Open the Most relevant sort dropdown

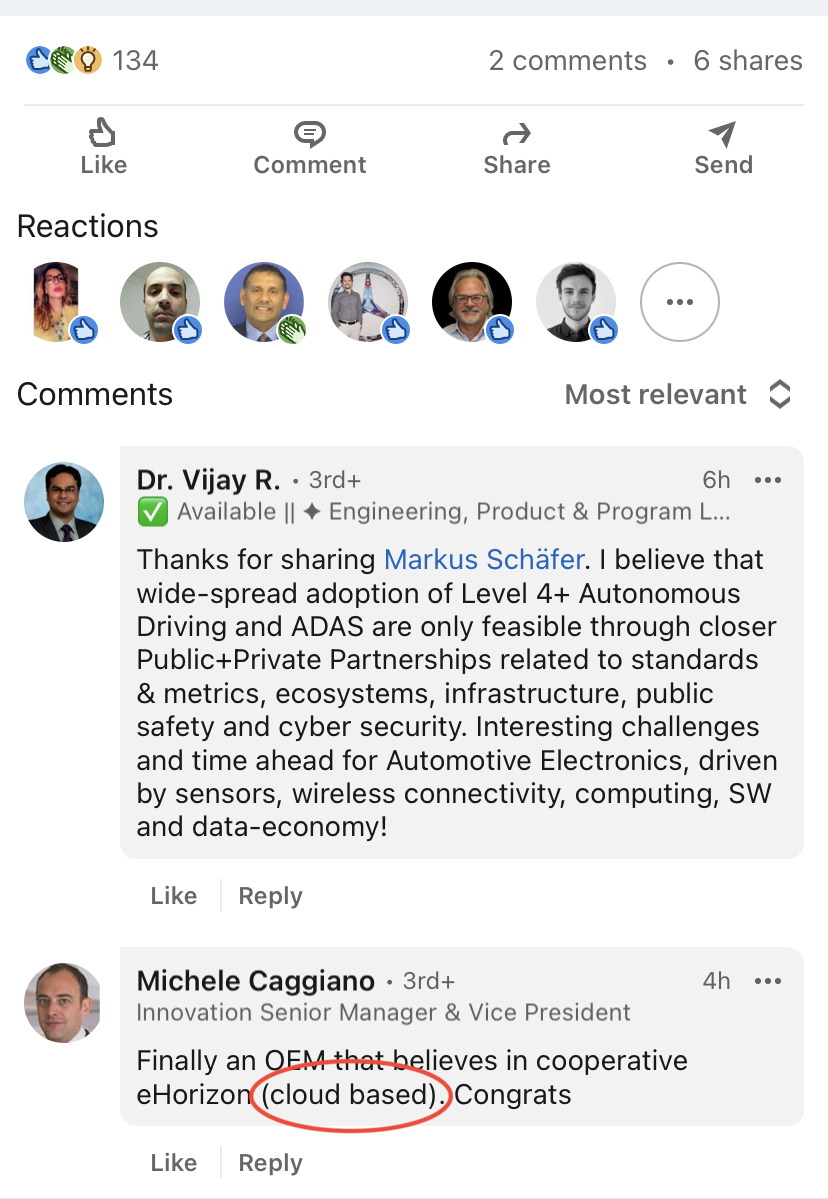(x=656, y=395)
